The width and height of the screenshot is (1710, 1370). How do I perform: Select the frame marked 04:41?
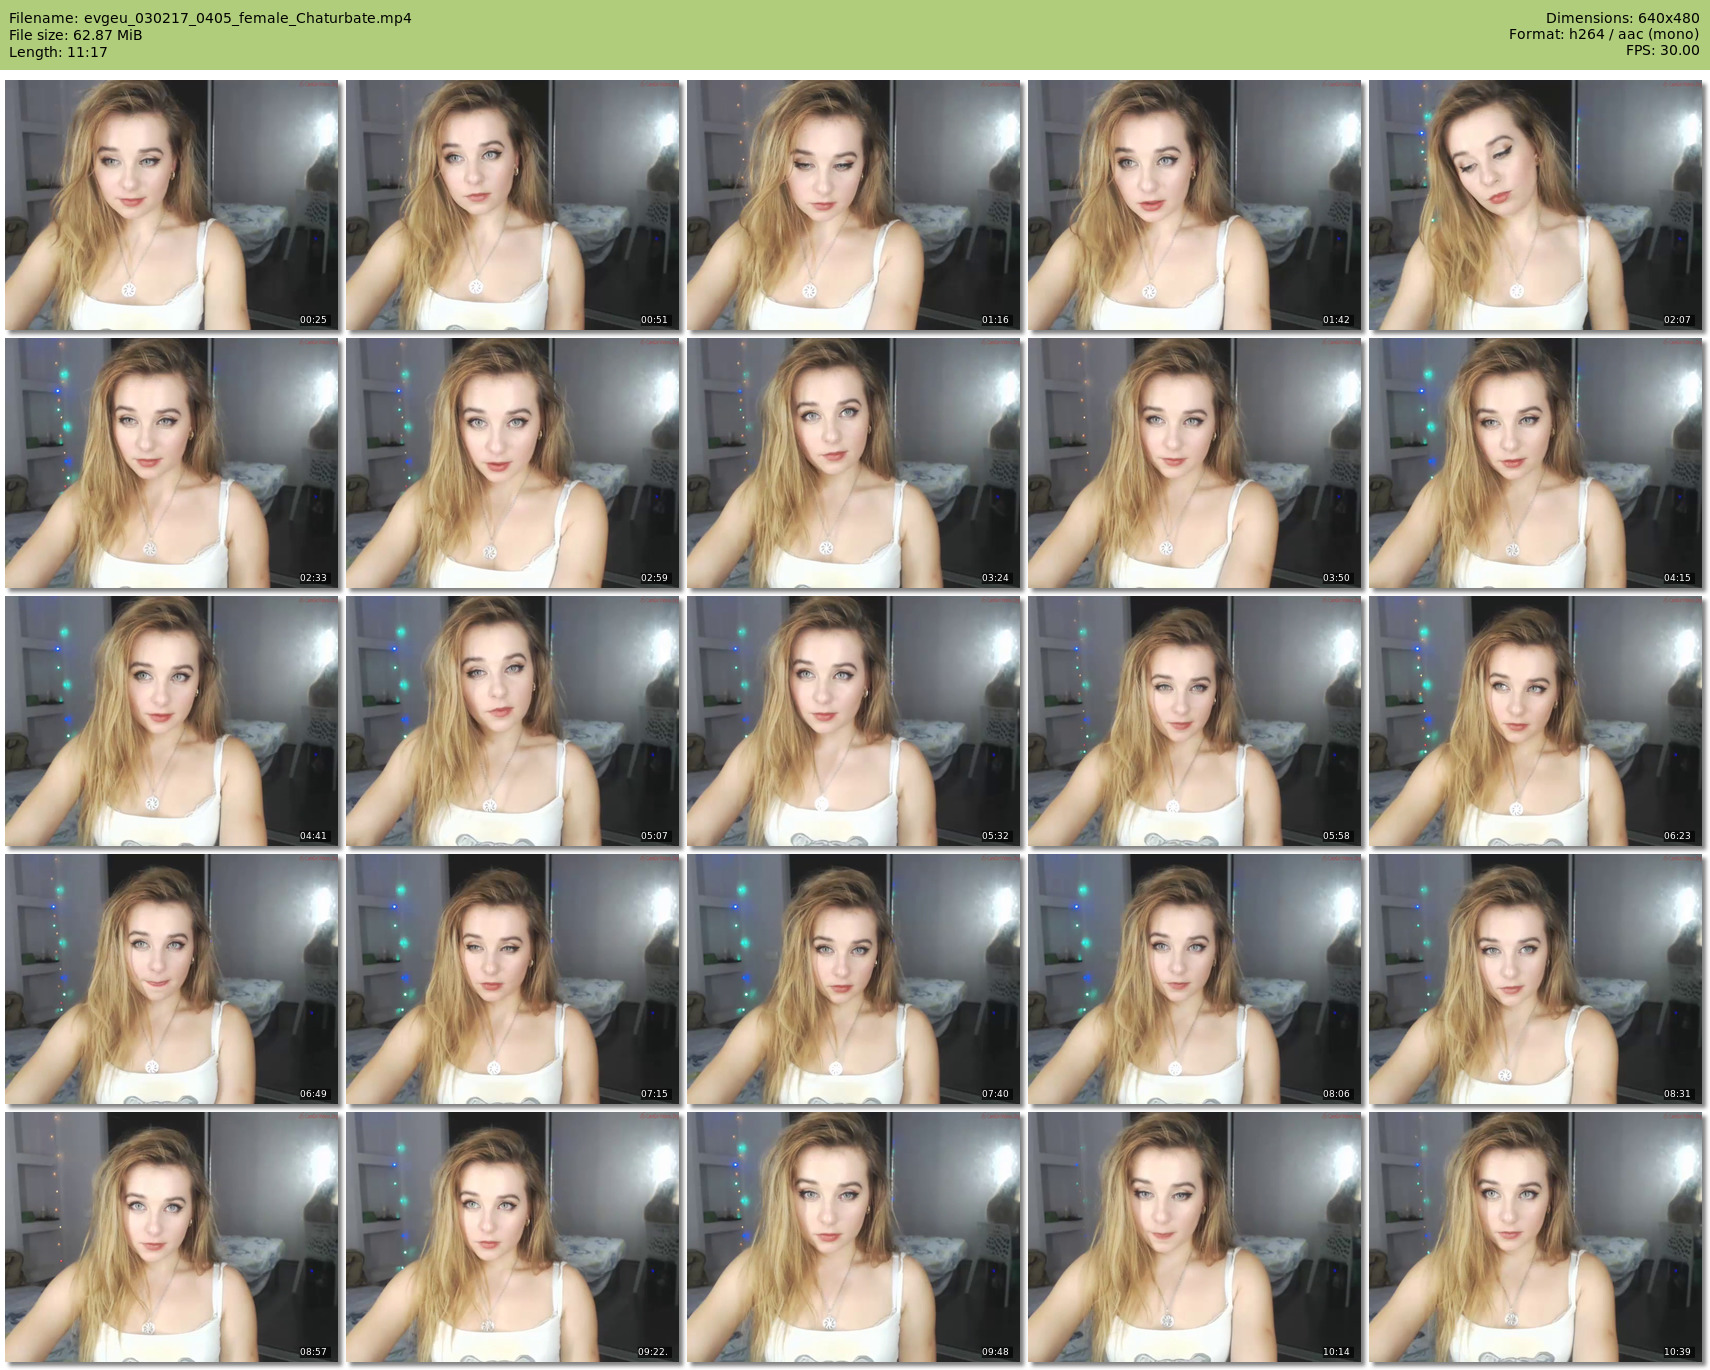(x=172, y=721)
